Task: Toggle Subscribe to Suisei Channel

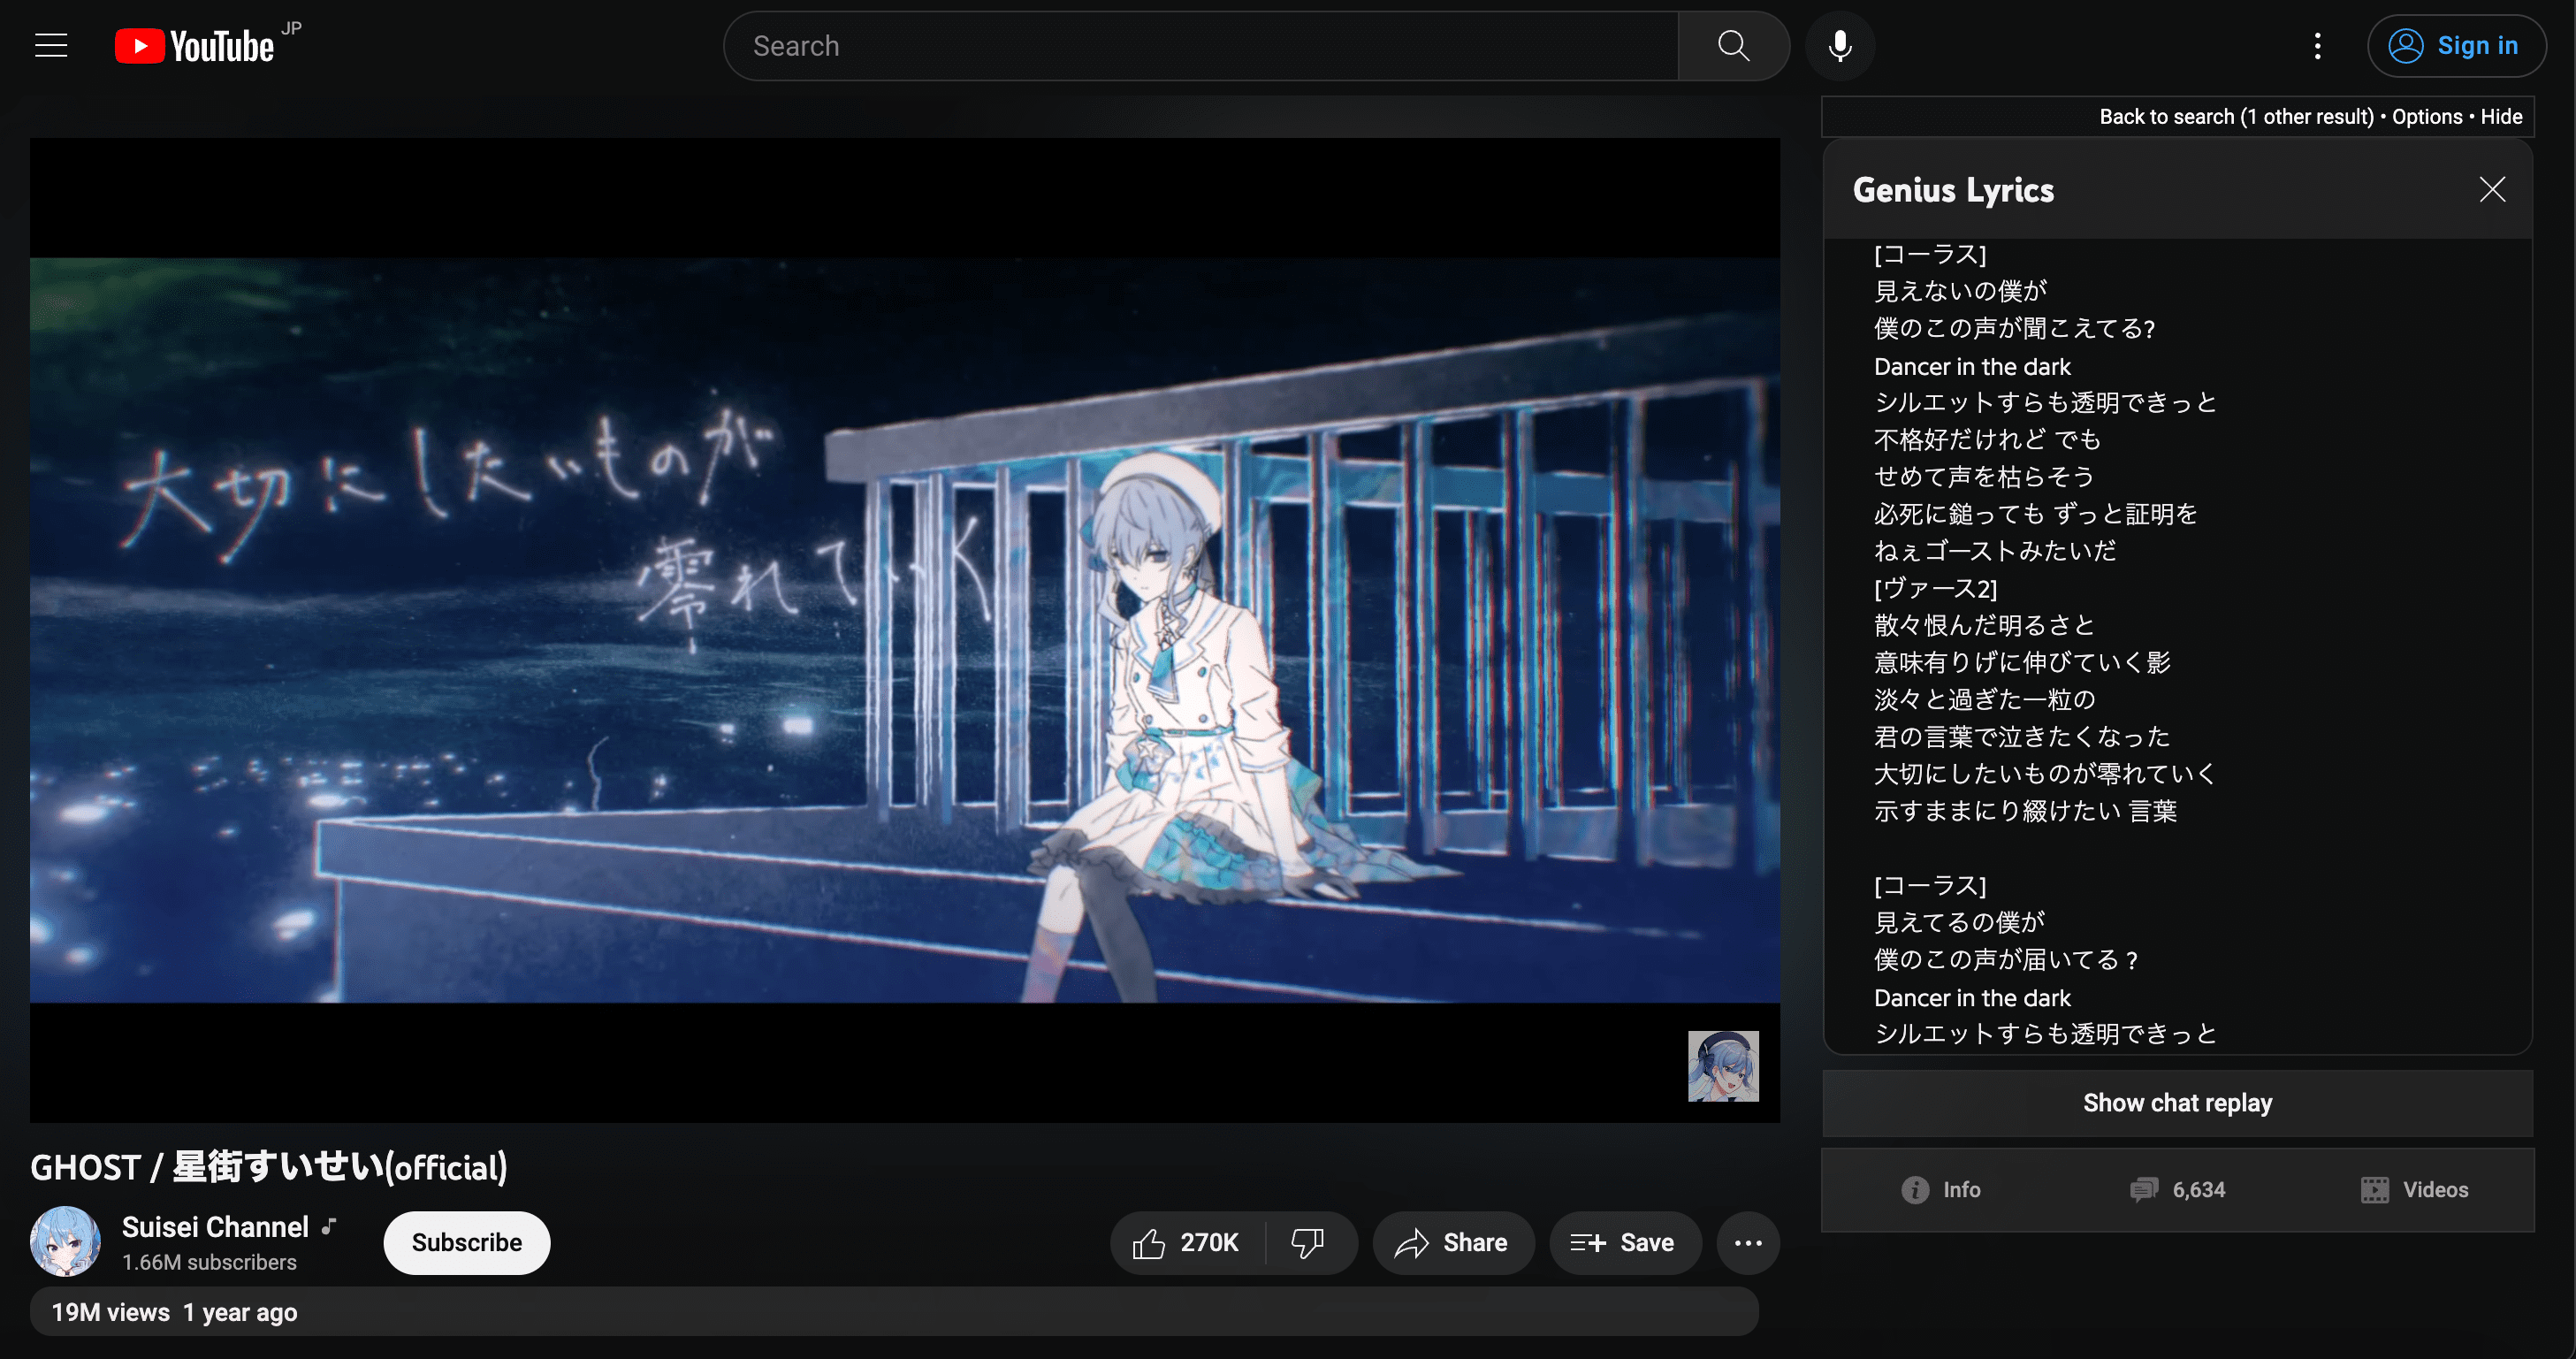Action: (466, 1243)
